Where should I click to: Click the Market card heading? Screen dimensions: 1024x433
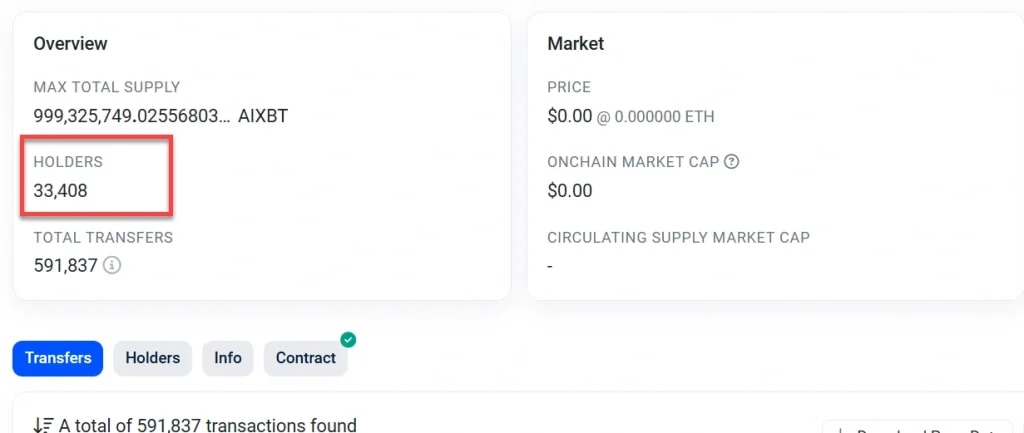point(576,44)
